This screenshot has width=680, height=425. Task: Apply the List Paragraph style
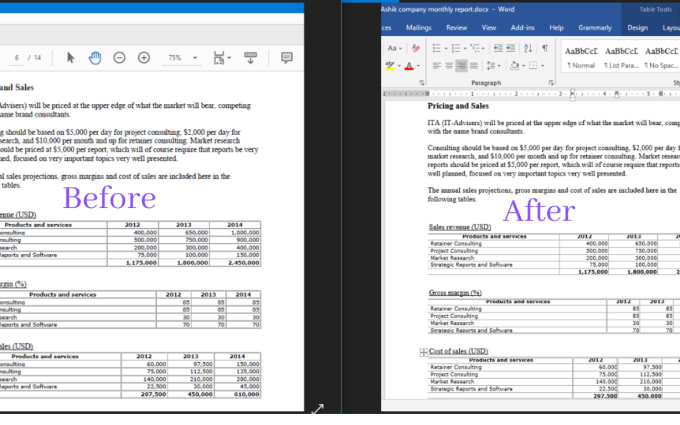click(x=621, y=58)
